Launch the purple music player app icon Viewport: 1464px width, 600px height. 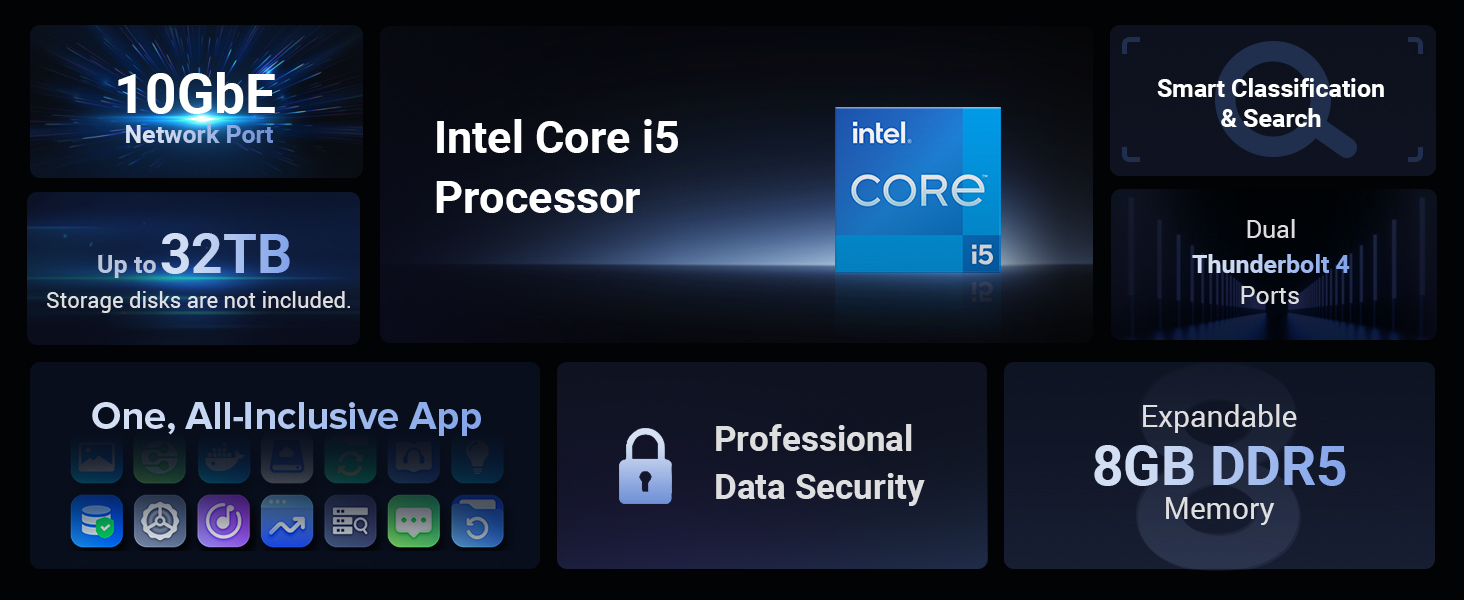coord(223,521)
